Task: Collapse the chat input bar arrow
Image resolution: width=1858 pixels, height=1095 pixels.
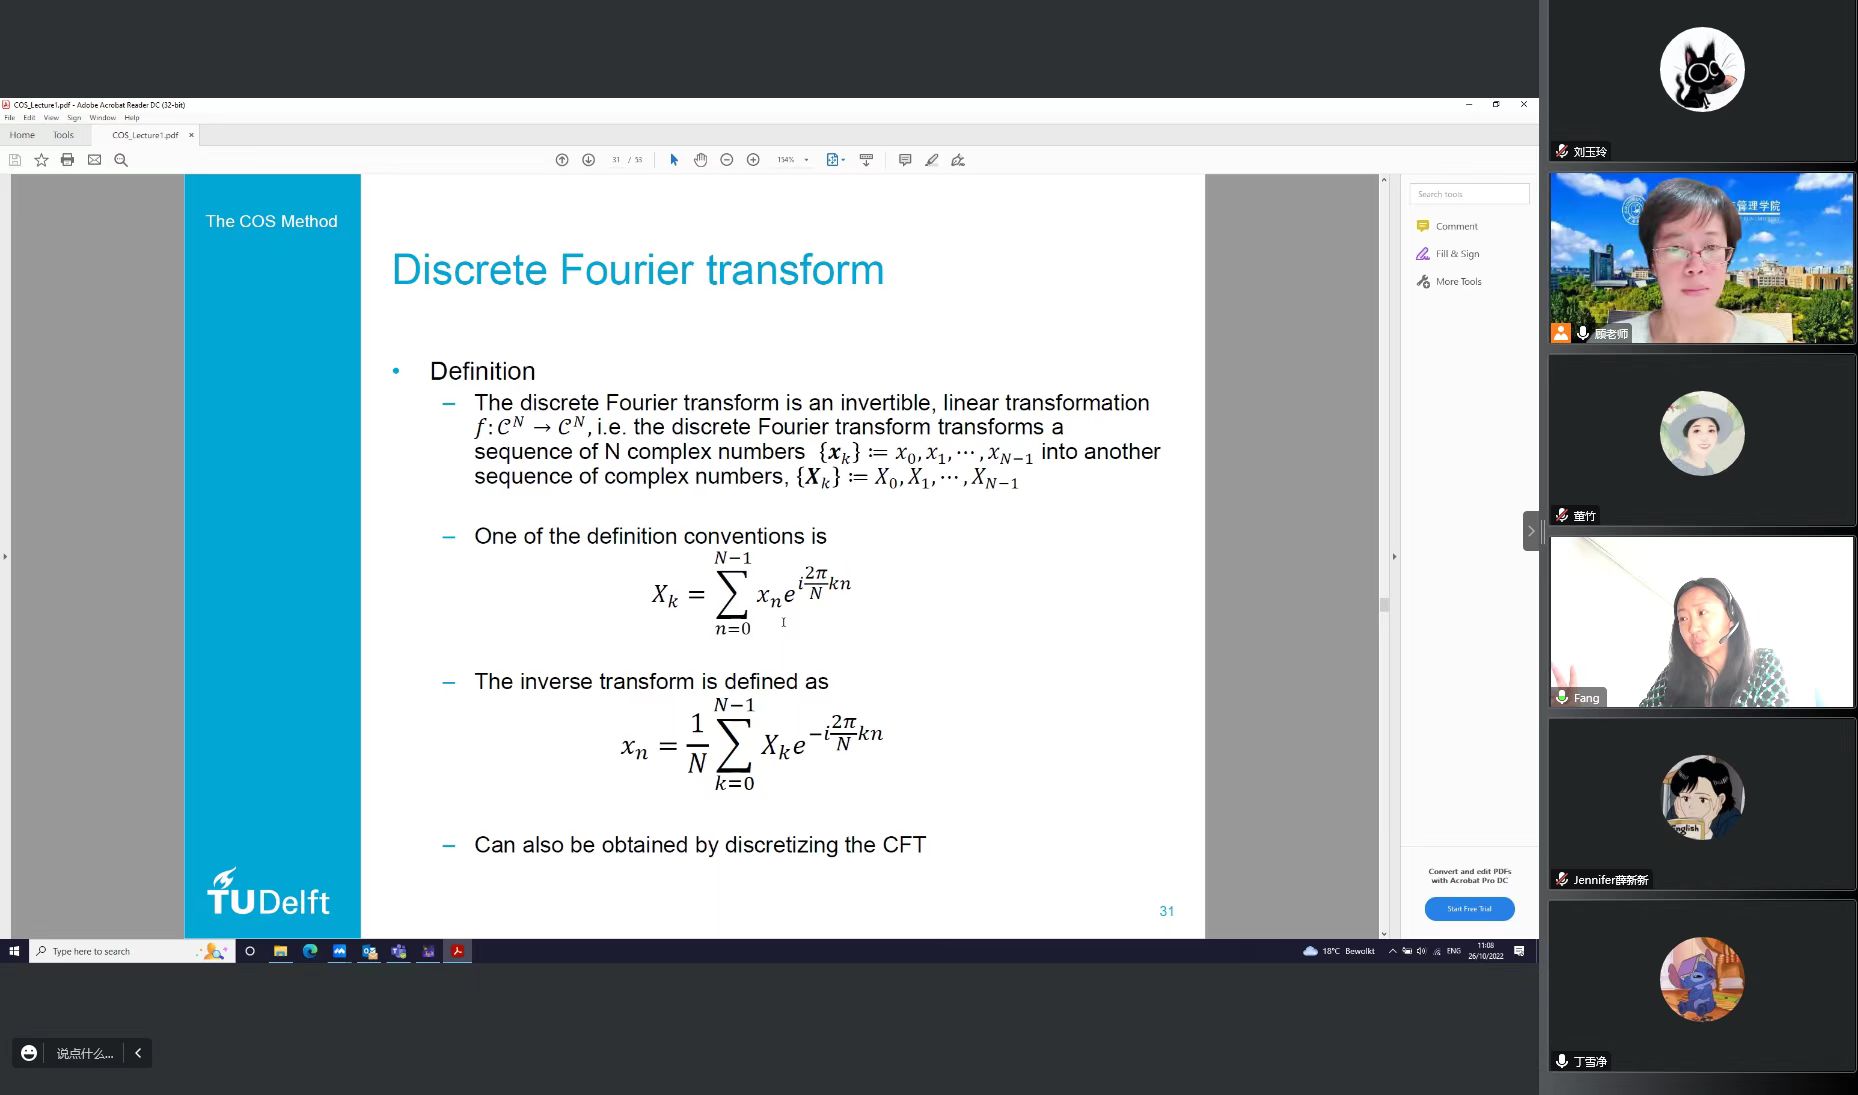Action: 138,1053
